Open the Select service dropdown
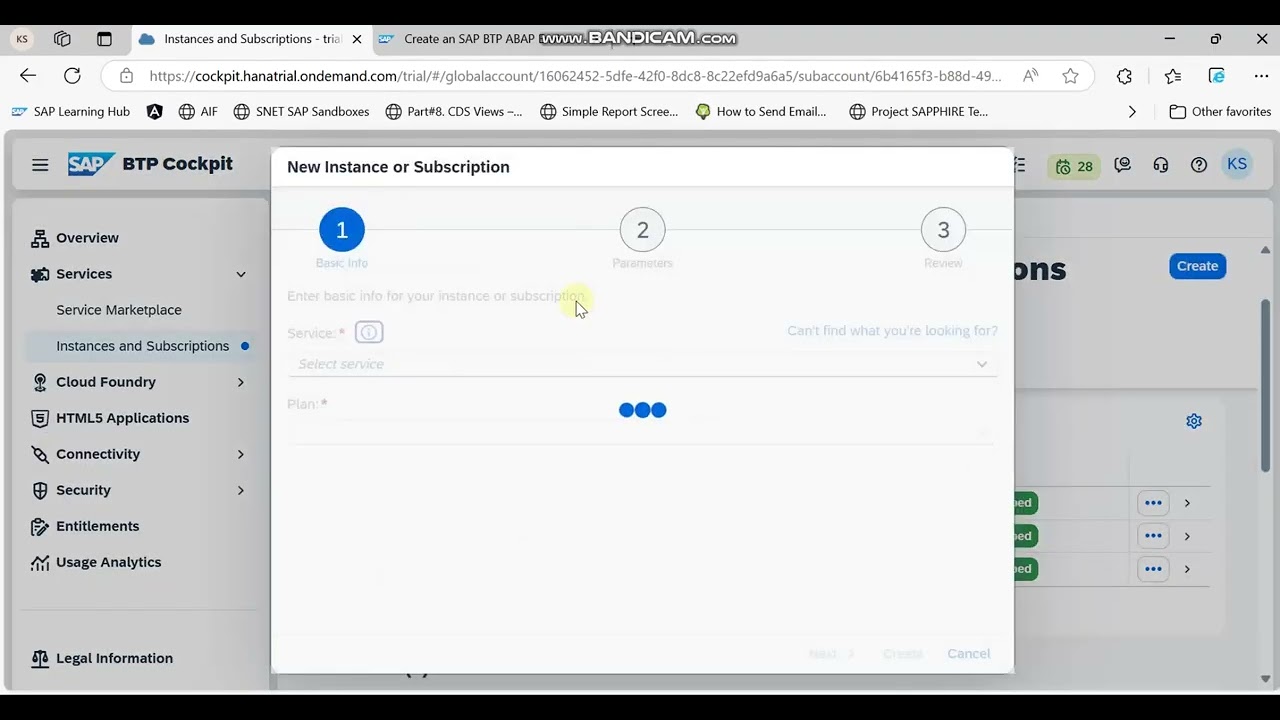 click(x=642, y=364)
